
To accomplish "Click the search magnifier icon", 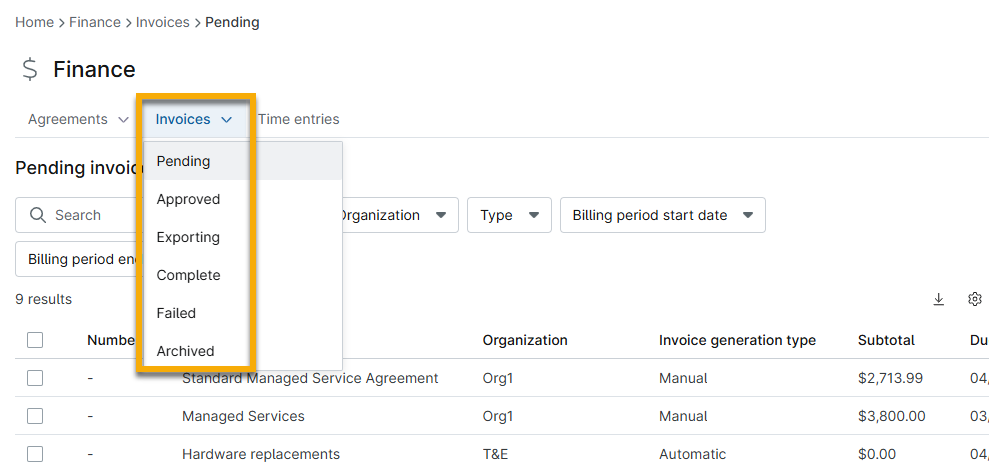I will tap(38, 215).
